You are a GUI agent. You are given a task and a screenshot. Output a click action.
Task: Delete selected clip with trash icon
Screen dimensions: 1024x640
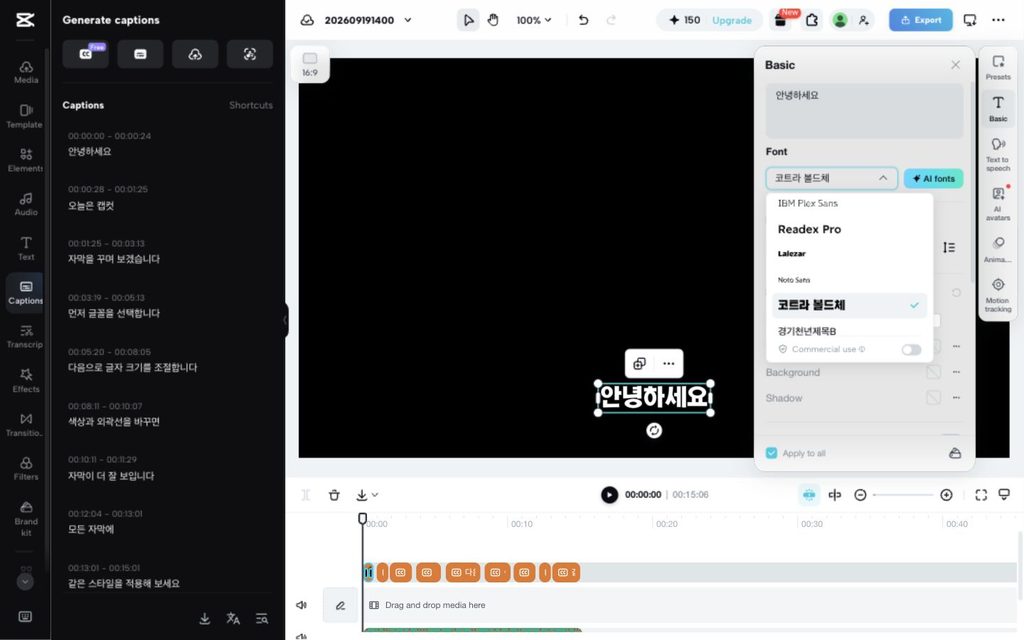[334, 495]
